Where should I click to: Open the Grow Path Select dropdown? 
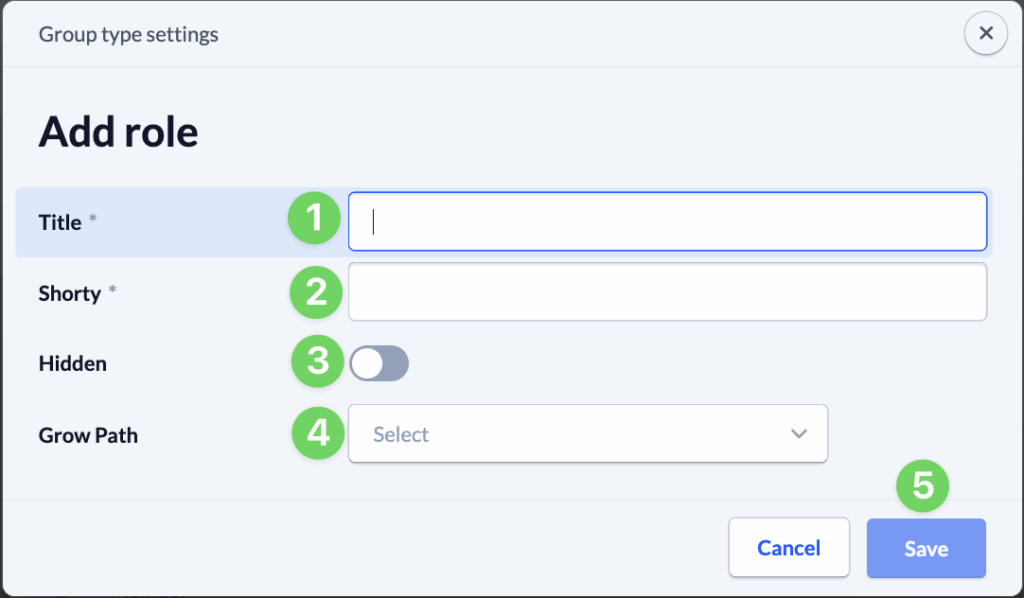[x=587, y=434]
